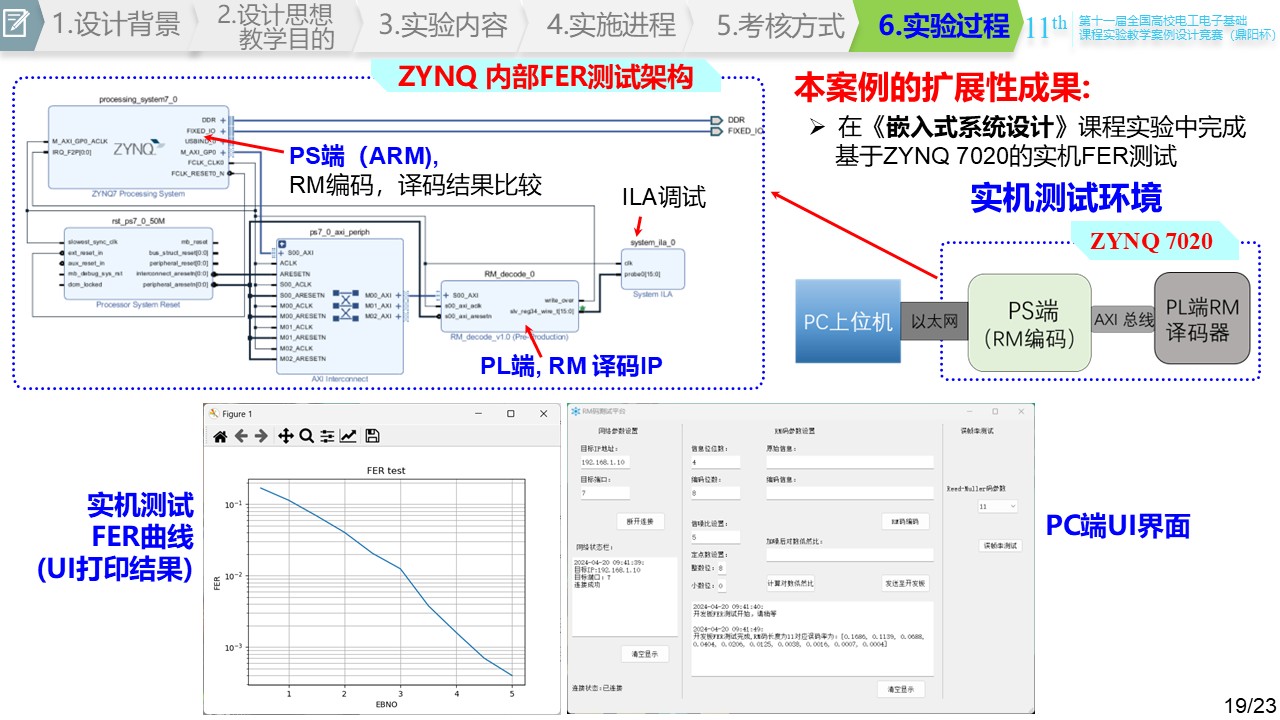
Task: Click the 发送至开发板 button
Action: pos(904,583)
